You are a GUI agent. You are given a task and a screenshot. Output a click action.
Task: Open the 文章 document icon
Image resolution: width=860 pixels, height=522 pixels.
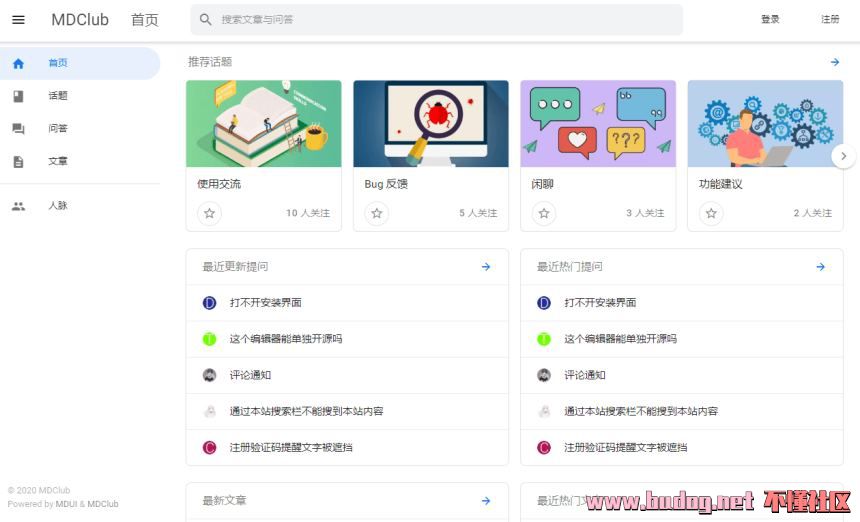click(18, 162)
